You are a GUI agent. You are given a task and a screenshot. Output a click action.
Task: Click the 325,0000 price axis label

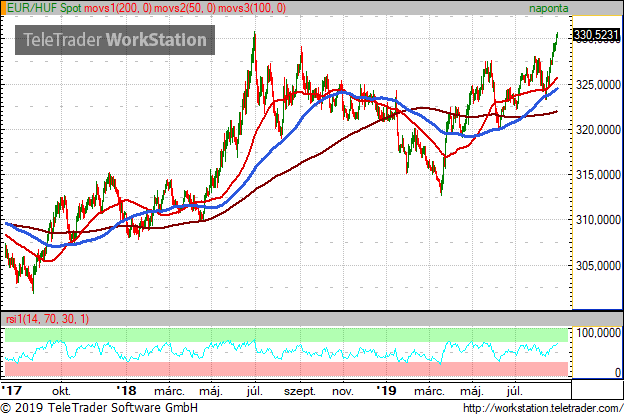[x=599, y=85]
